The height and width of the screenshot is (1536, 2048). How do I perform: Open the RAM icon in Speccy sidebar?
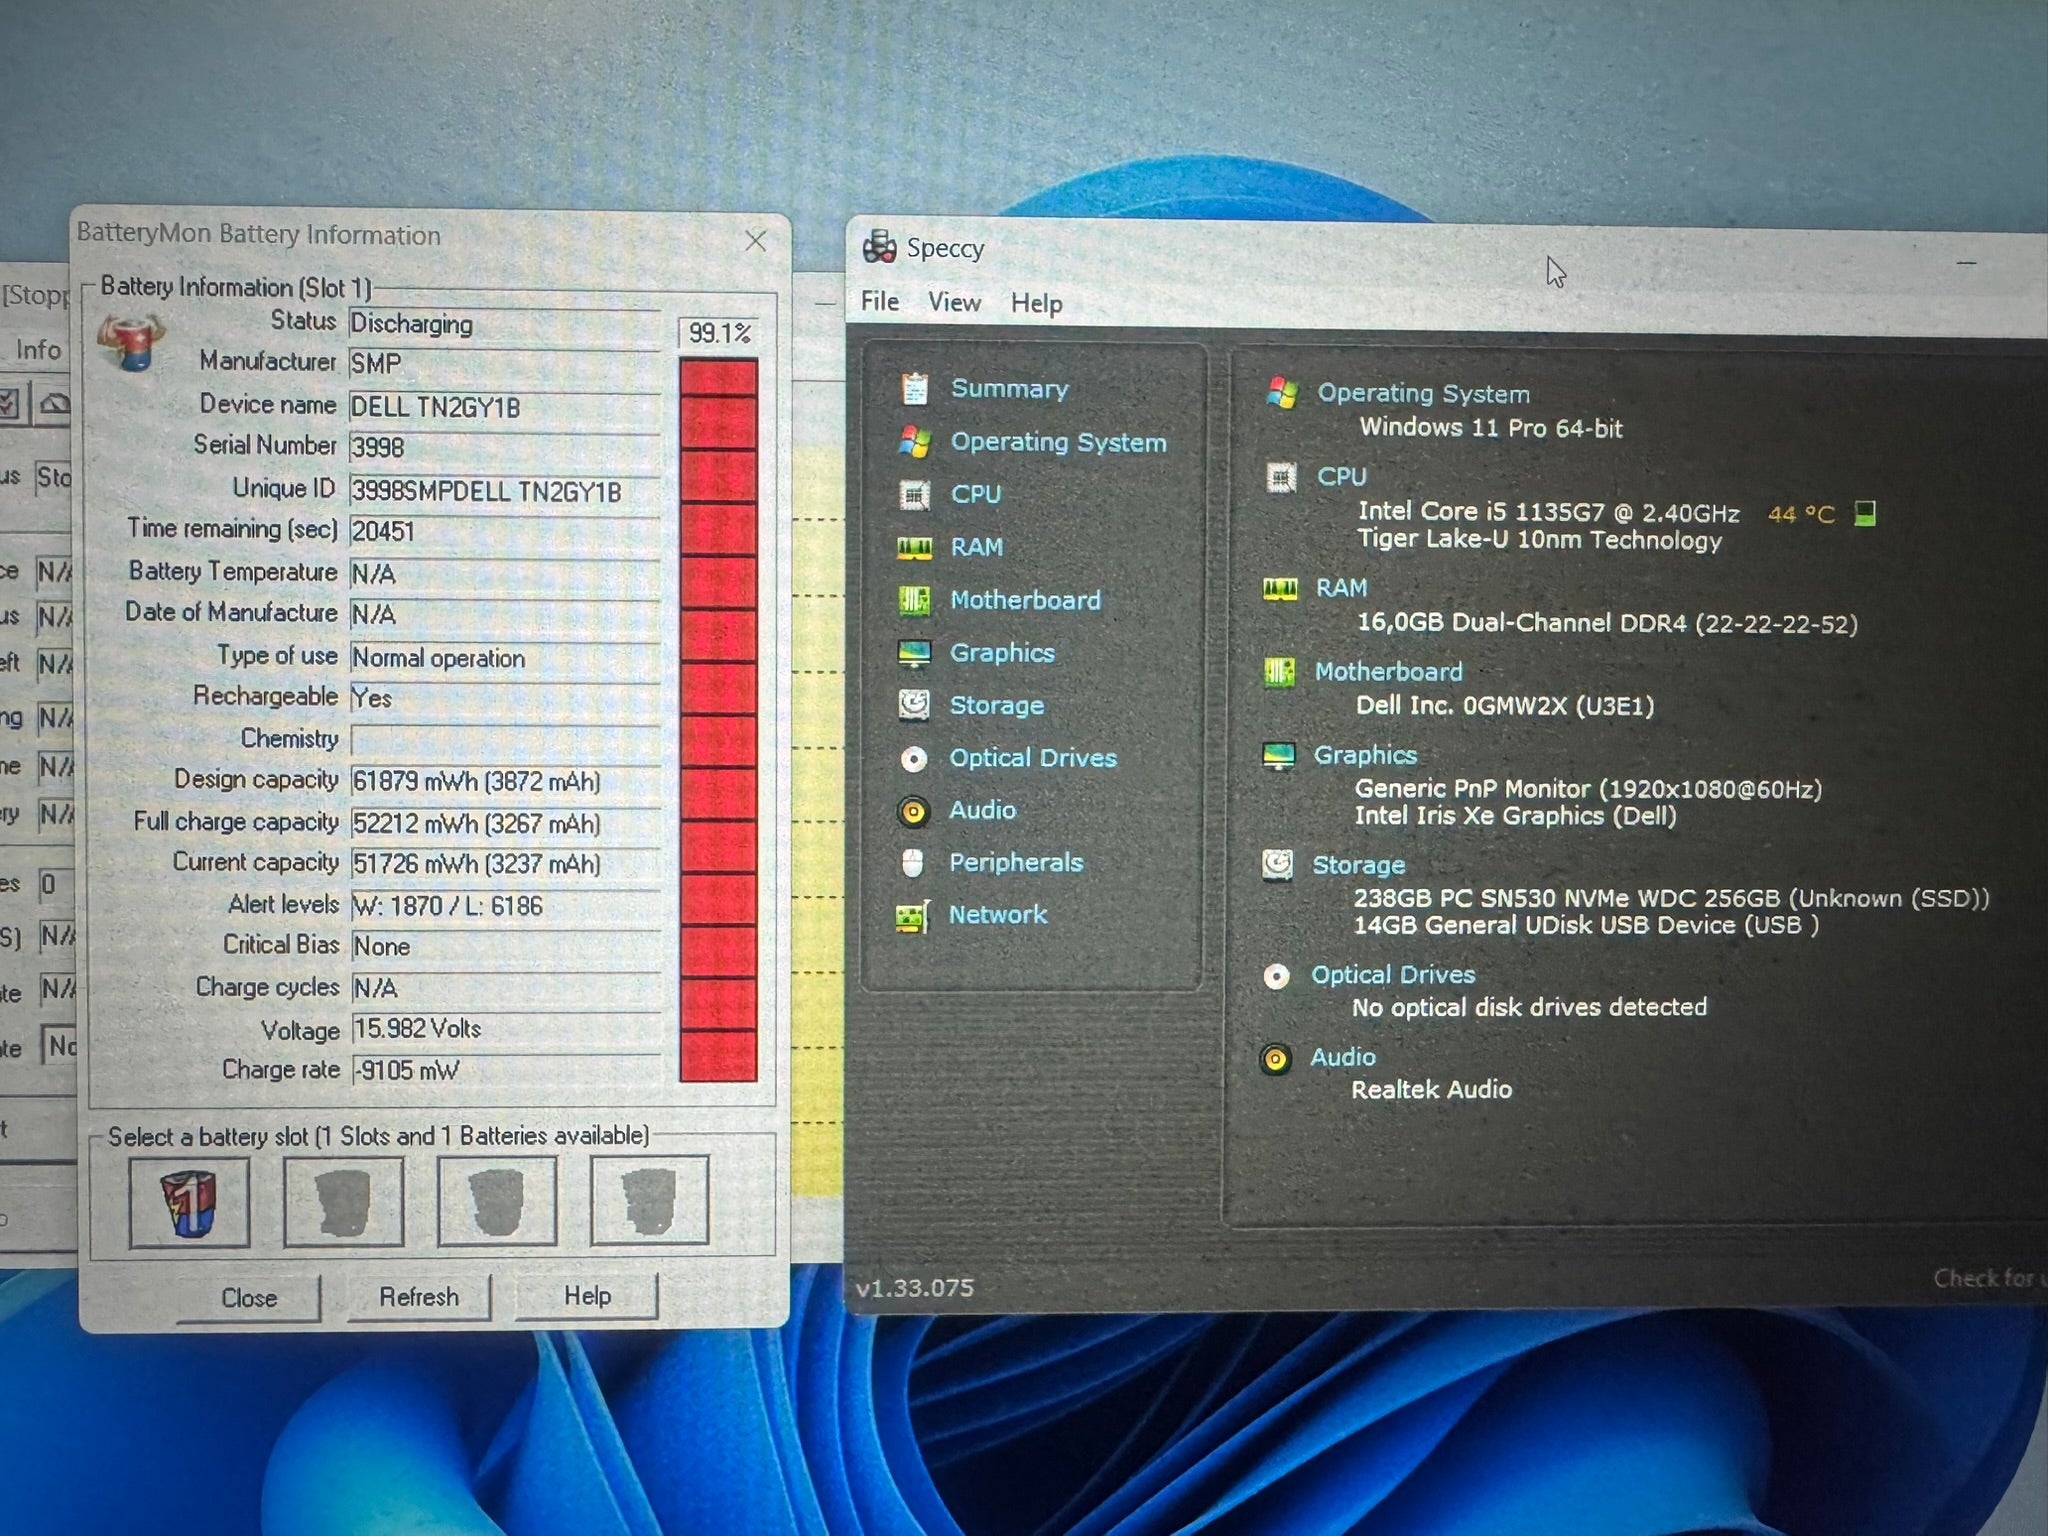tap(914, 547)
